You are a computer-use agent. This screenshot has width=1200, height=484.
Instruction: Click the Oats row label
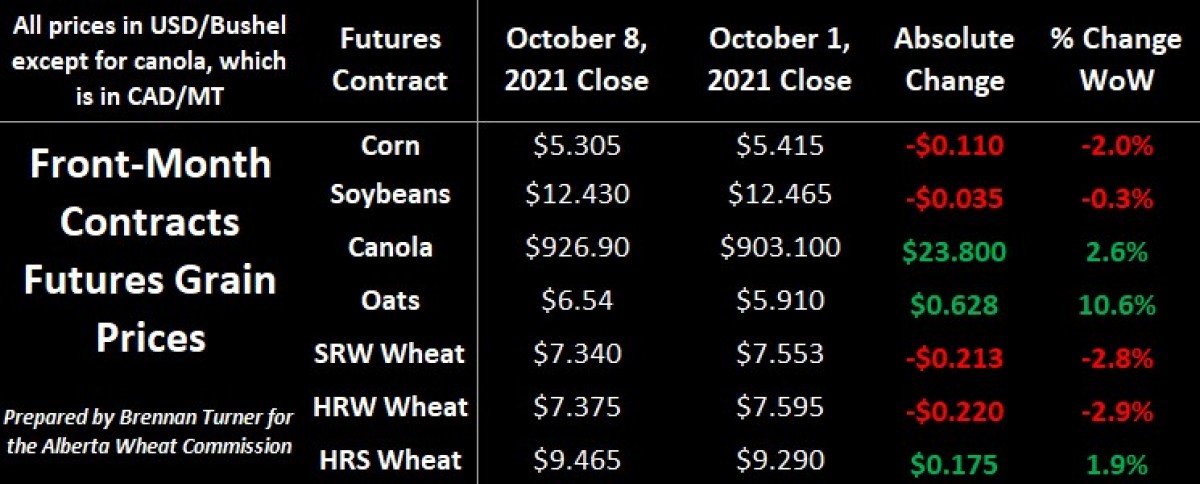pos(390,300)
